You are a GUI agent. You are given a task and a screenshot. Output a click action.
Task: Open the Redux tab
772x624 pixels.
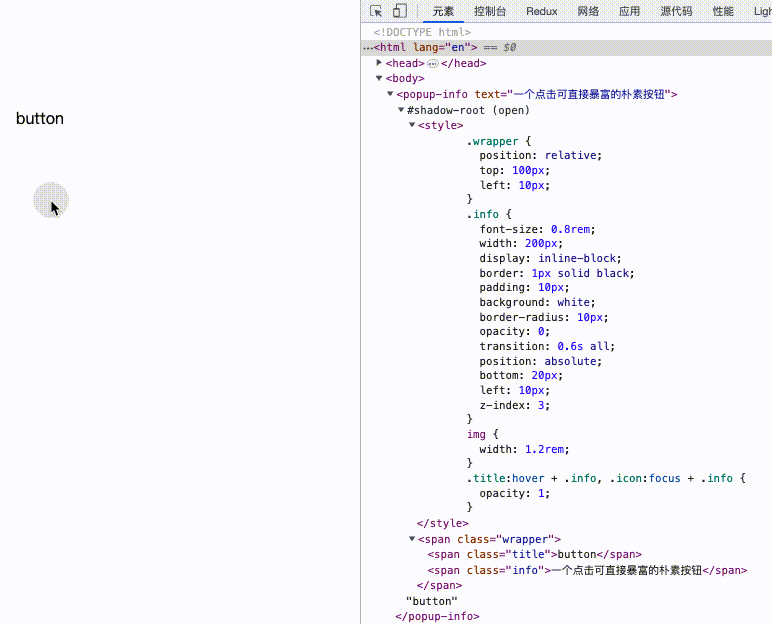pos(542,11)
